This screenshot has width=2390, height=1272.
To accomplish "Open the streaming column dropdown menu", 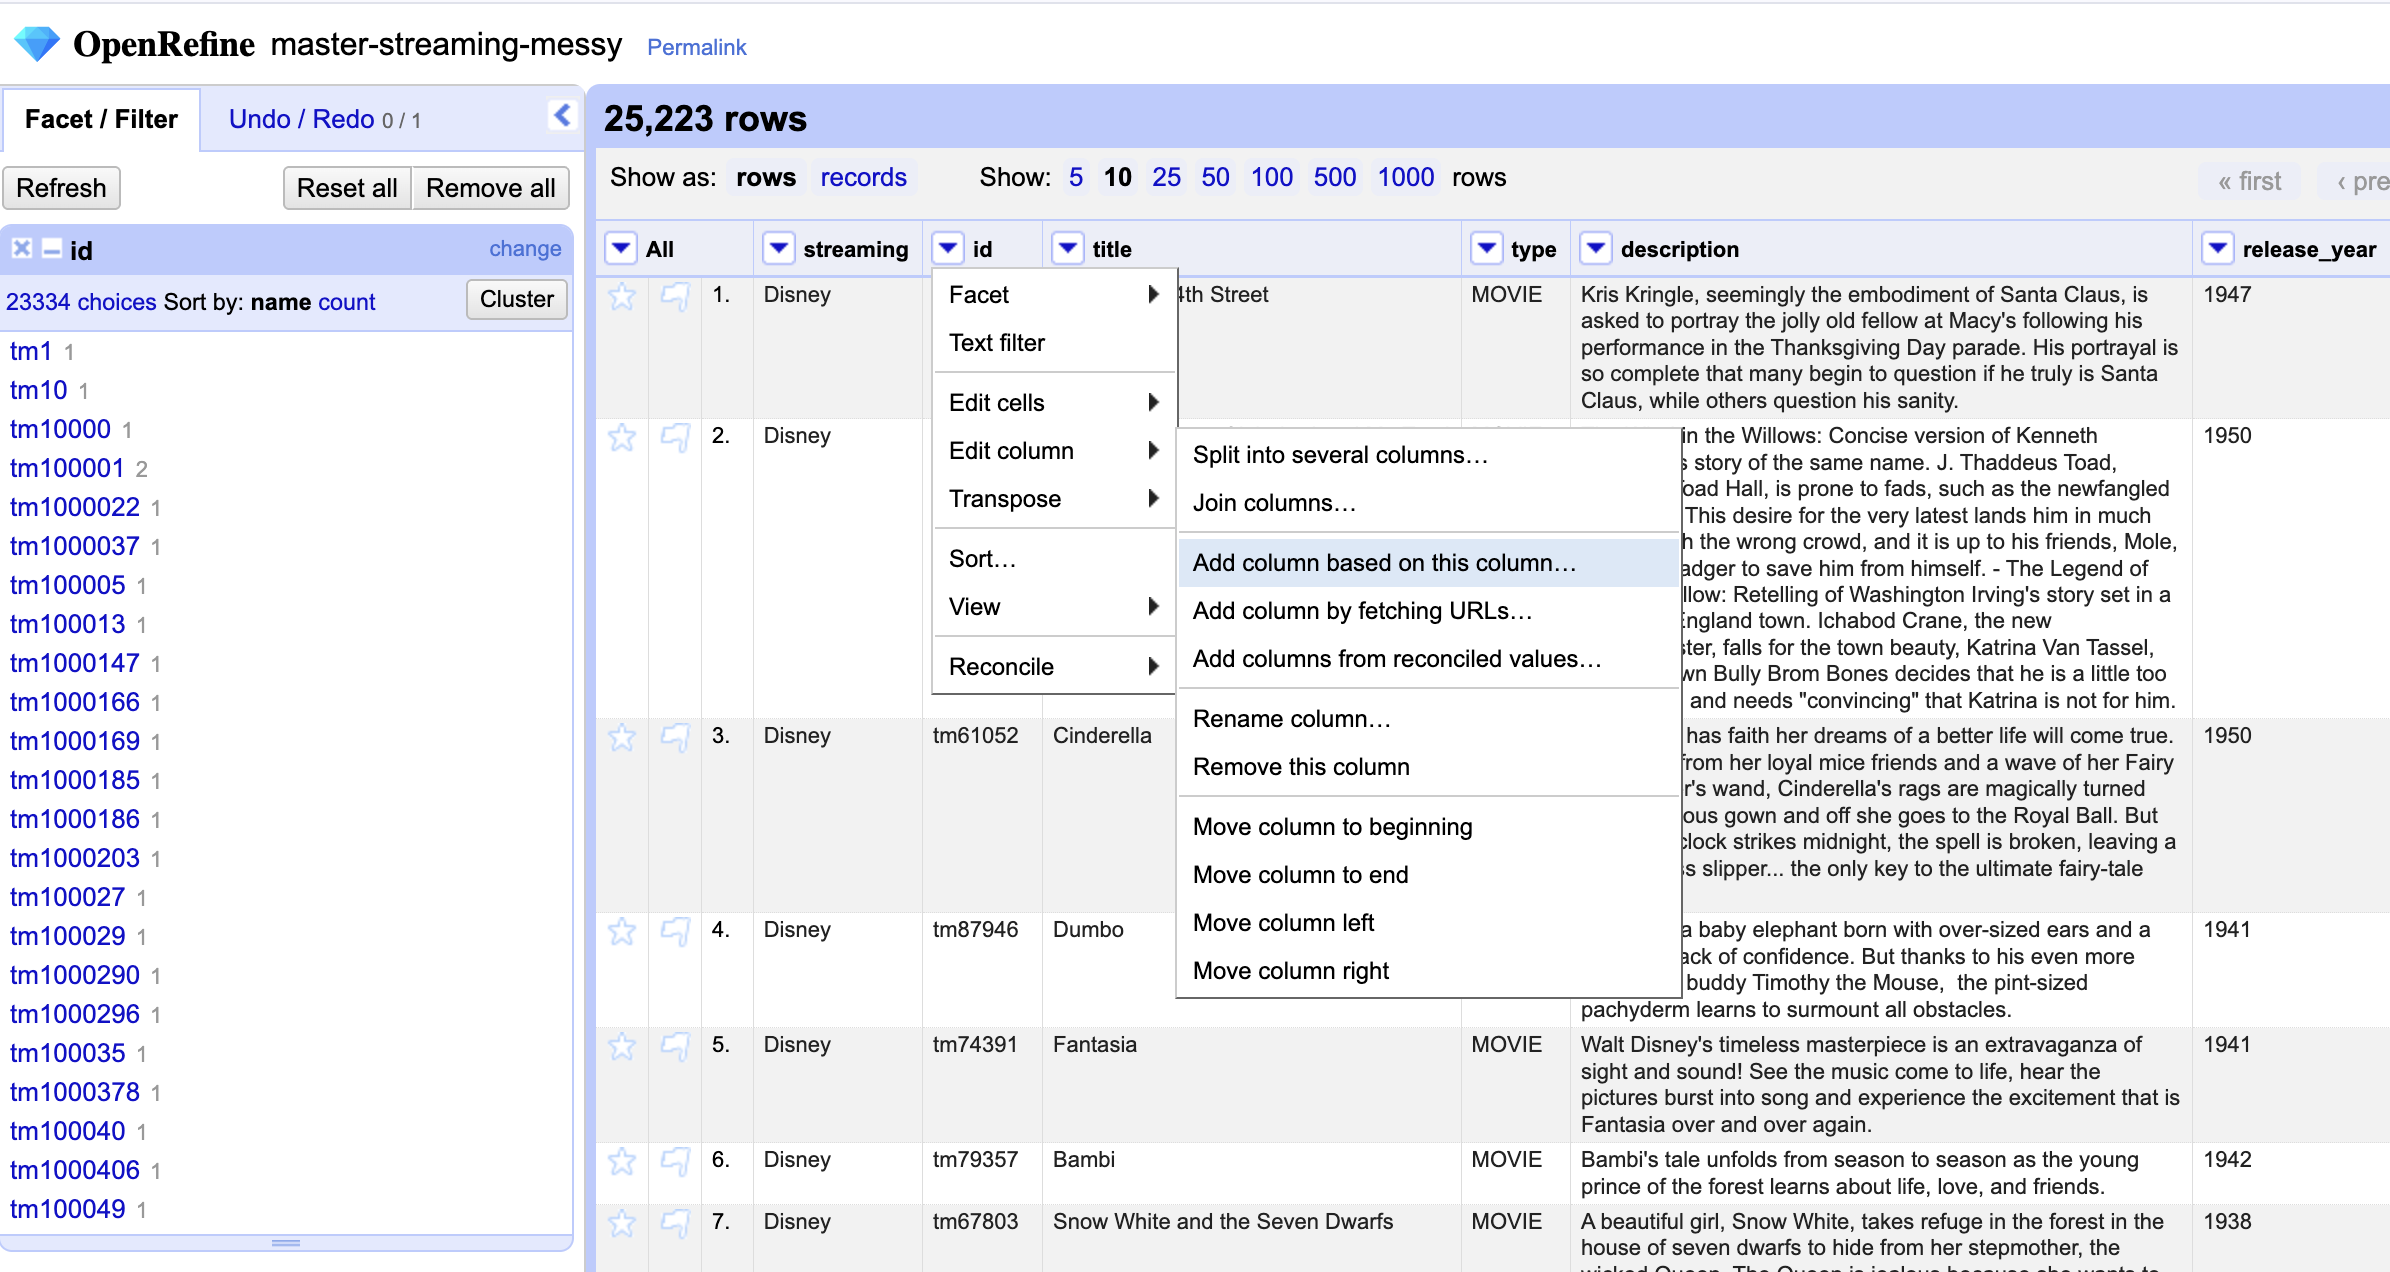I will tap(778, 248).
